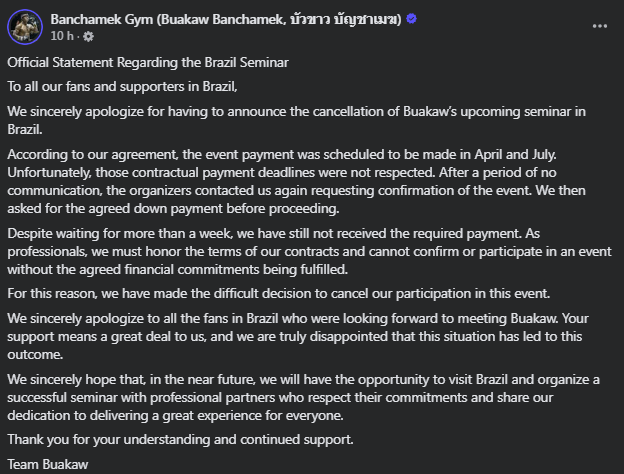Click line starting "without the agreed financial commitments"

click(177, 269)
